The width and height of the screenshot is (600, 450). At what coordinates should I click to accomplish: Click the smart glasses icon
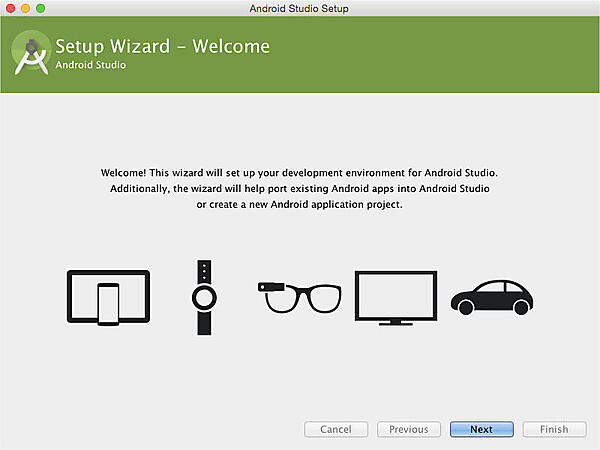coord(300,297)
